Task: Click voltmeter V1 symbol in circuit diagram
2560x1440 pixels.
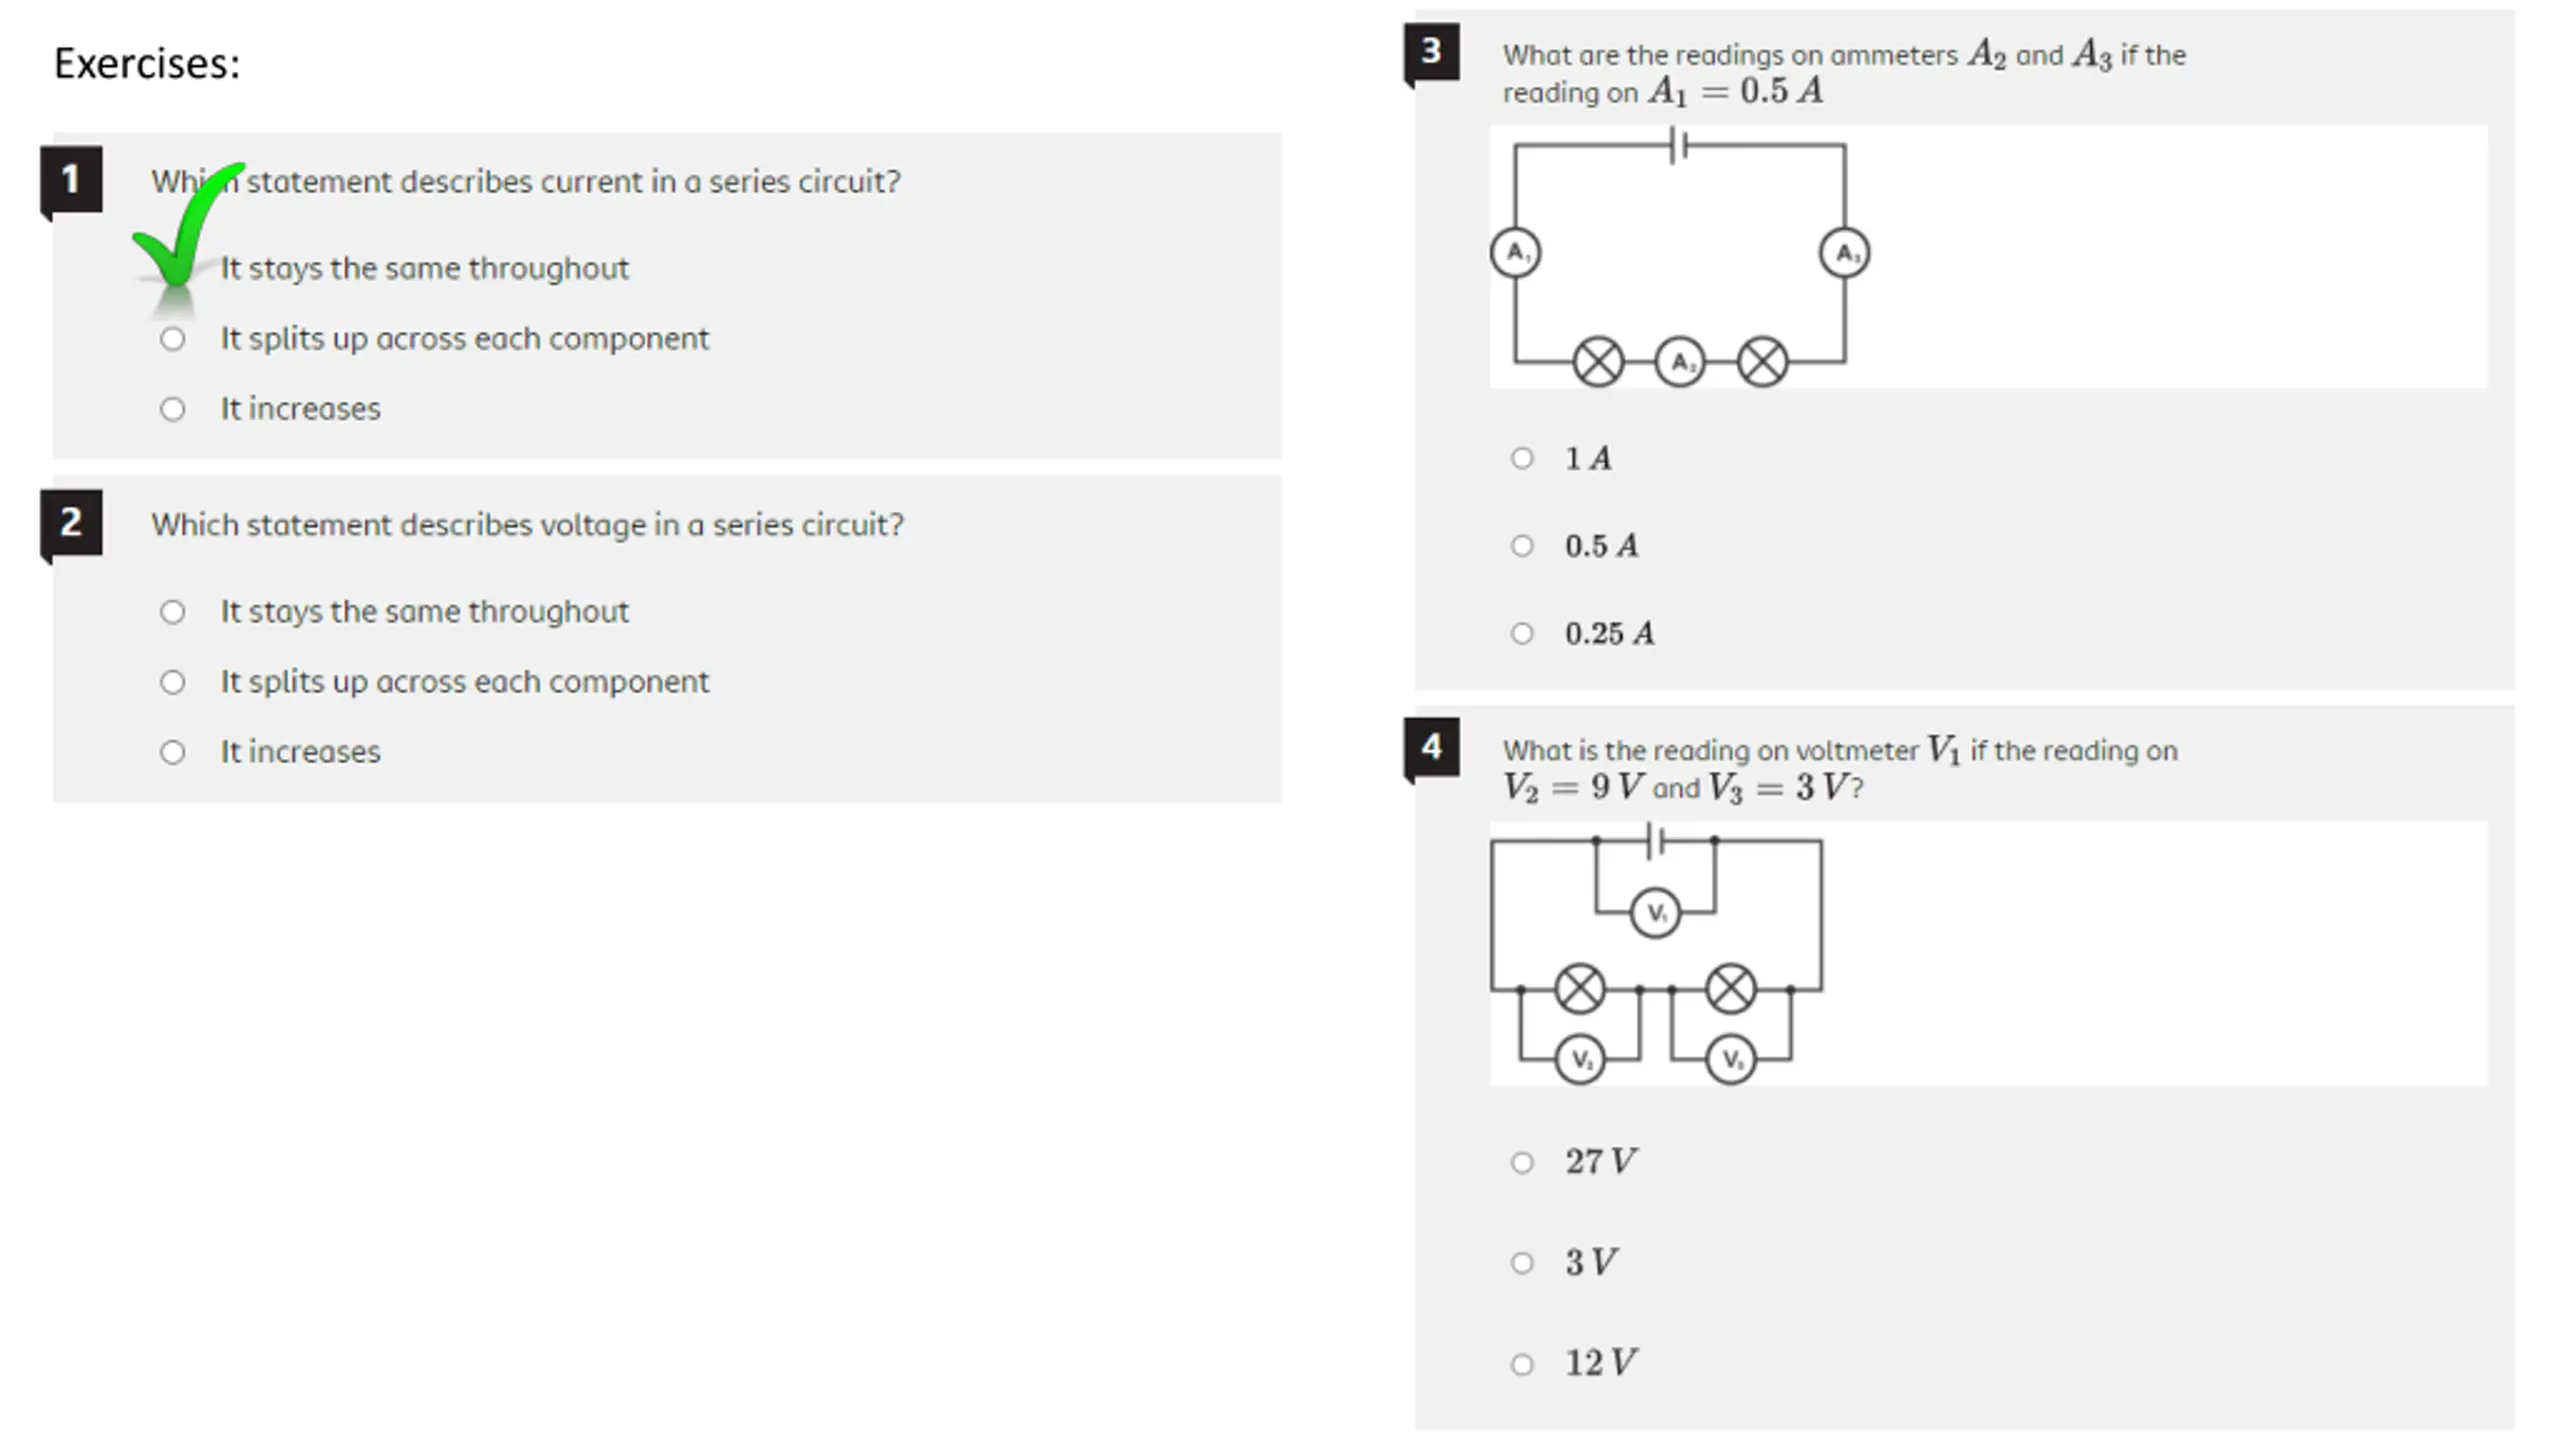Action: (1655, 913)
